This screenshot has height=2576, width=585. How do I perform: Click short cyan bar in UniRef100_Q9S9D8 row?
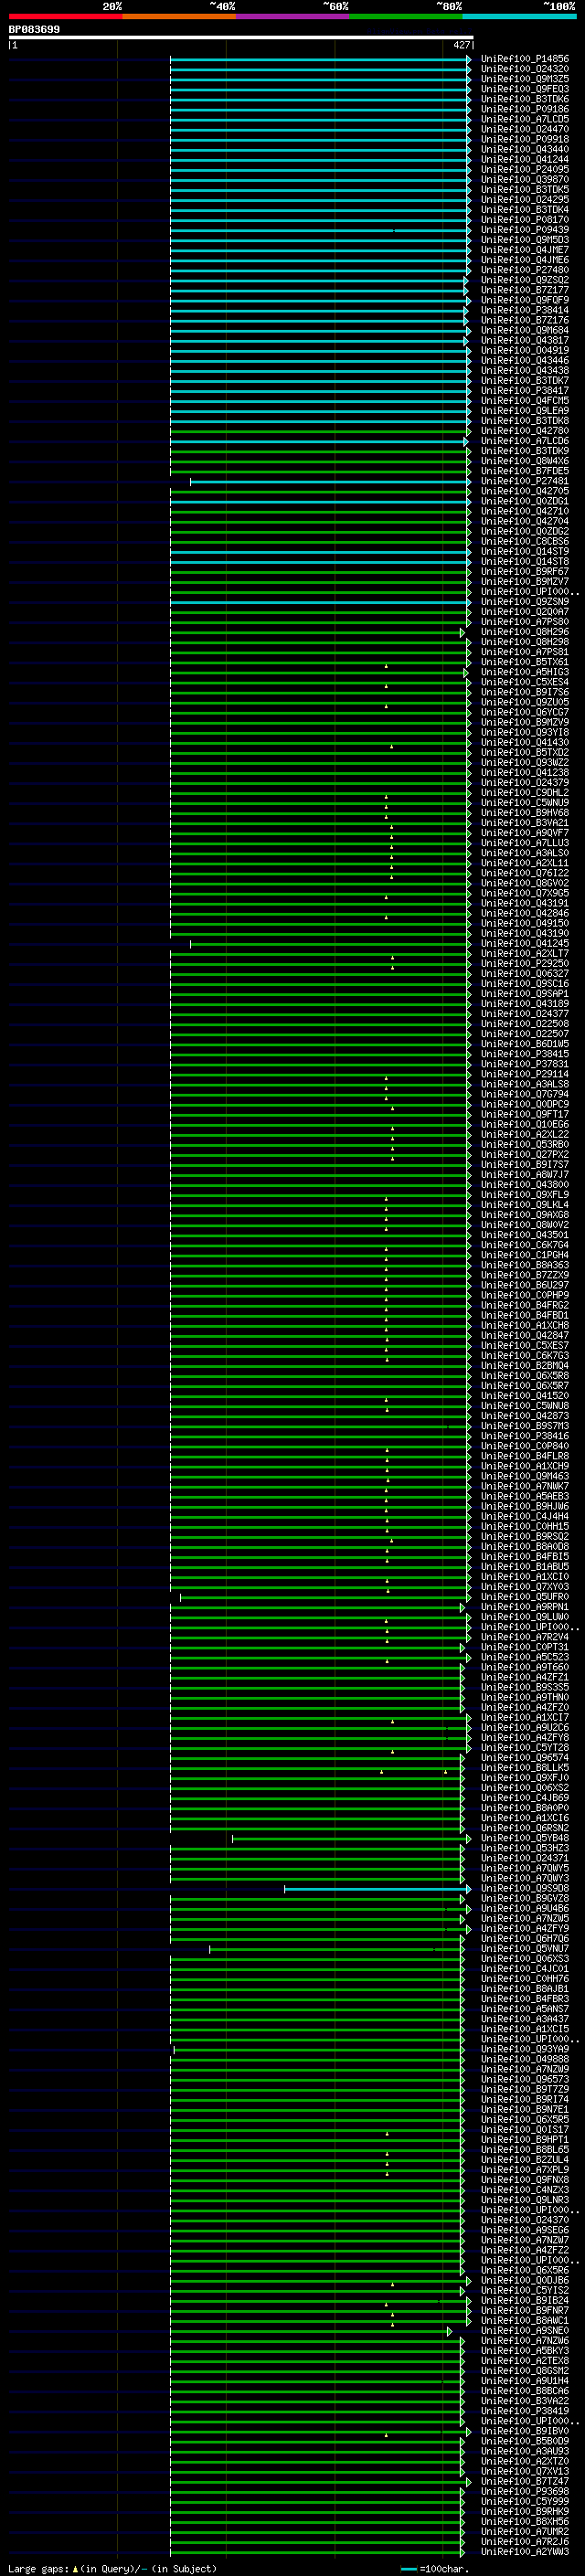pos(377,1889)
